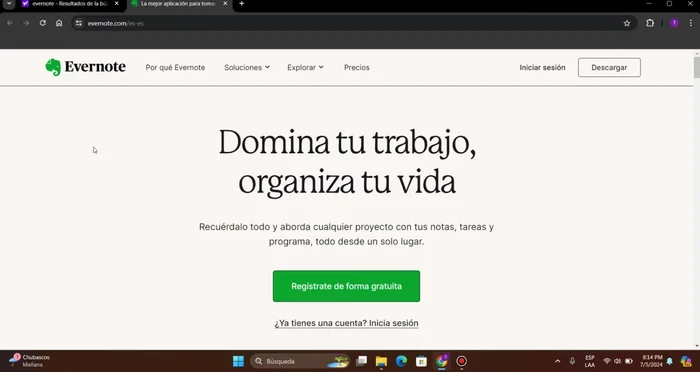Open the volume speaker icon
The image size is (700, 372).
[x=617, y=361]
